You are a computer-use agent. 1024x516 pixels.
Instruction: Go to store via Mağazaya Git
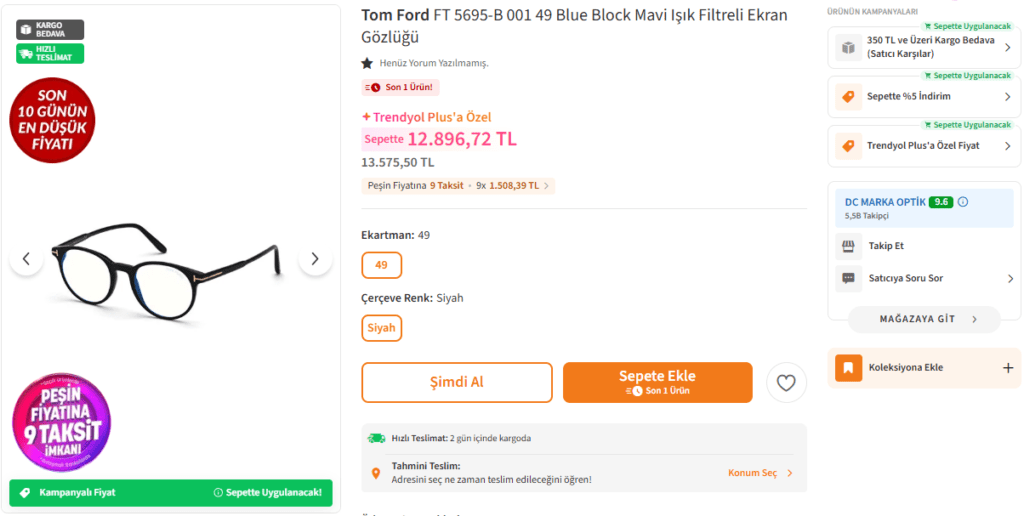[923, 319]
